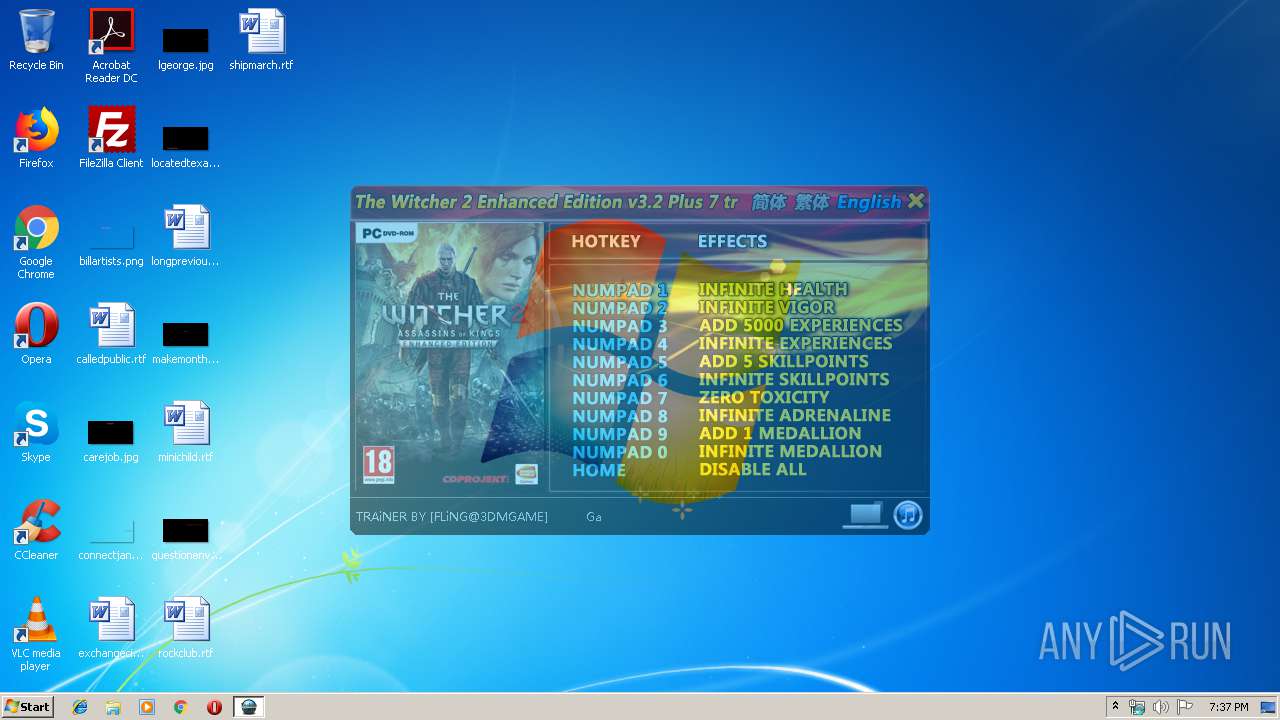
Task: Open the Action Center flag icon
Action: (x=1184, y=707)
